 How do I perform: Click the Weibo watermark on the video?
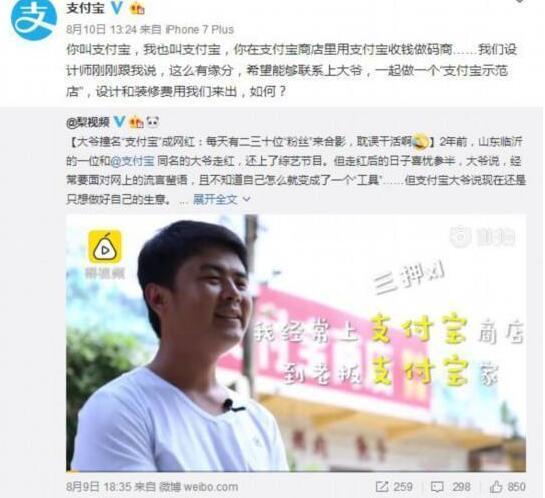click(482, 237)
